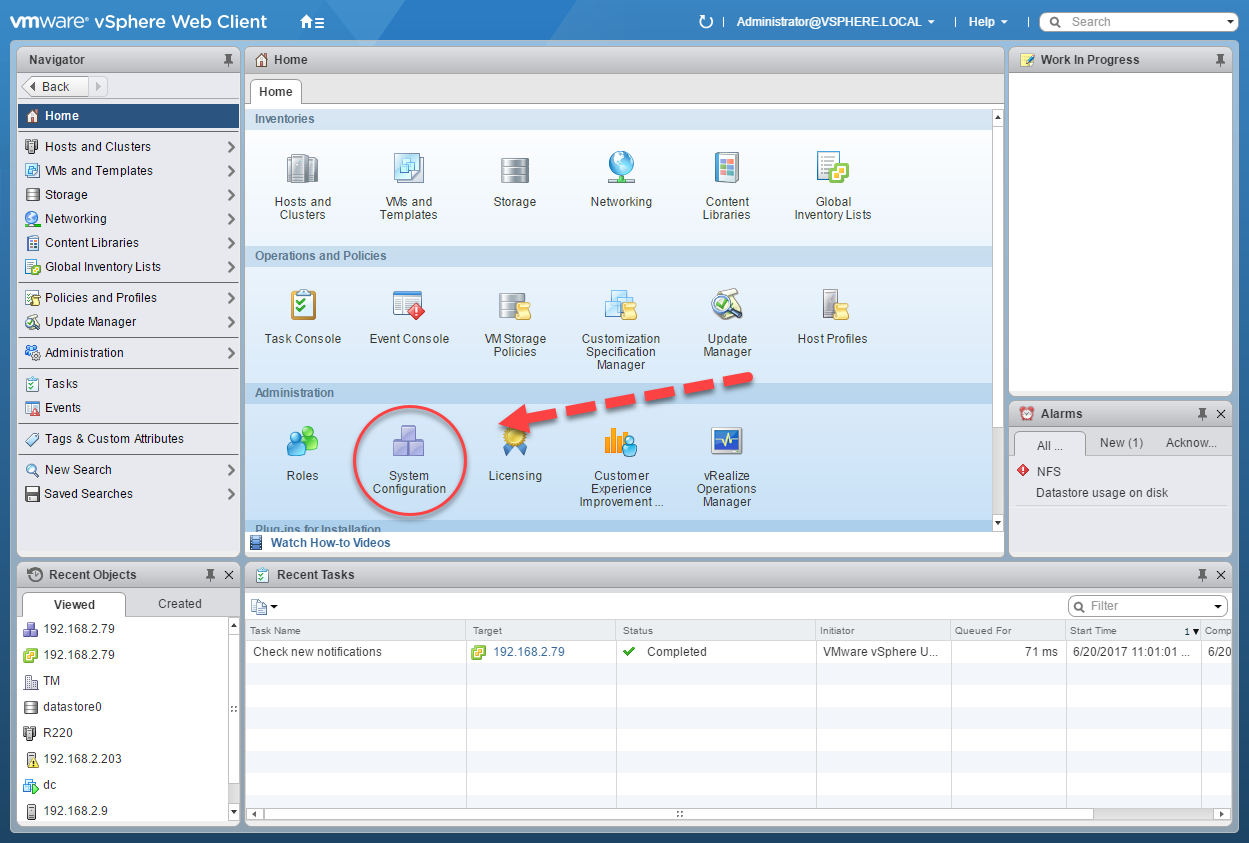The width and height of the screenshot is (1249, 843).
Task: Open the Hosts and Clusters inventory icon
Action: (302, 170)
